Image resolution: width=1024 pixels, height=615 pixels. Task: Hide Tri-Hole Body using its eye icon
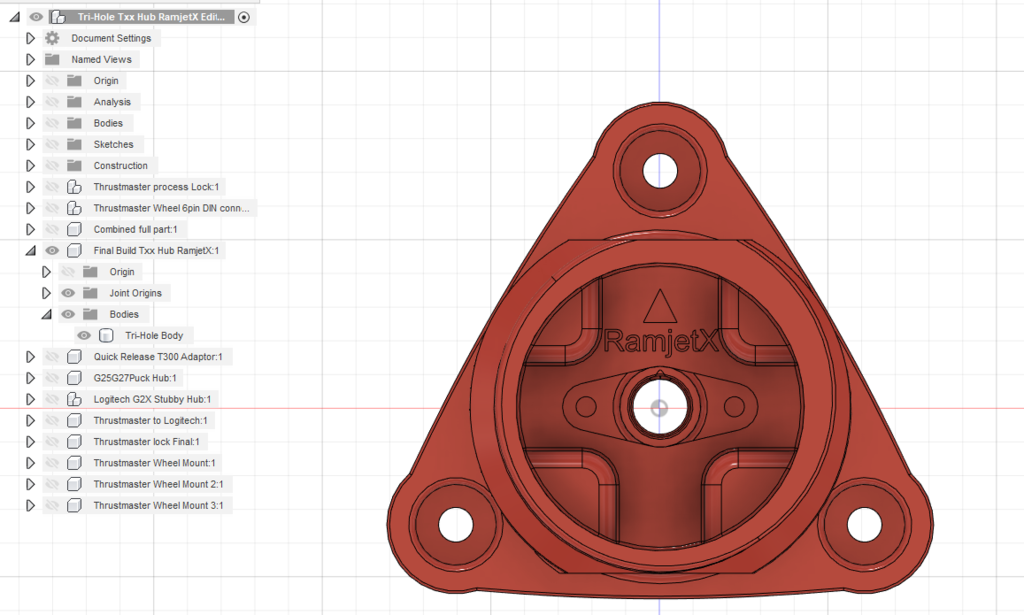pos(84,336)
